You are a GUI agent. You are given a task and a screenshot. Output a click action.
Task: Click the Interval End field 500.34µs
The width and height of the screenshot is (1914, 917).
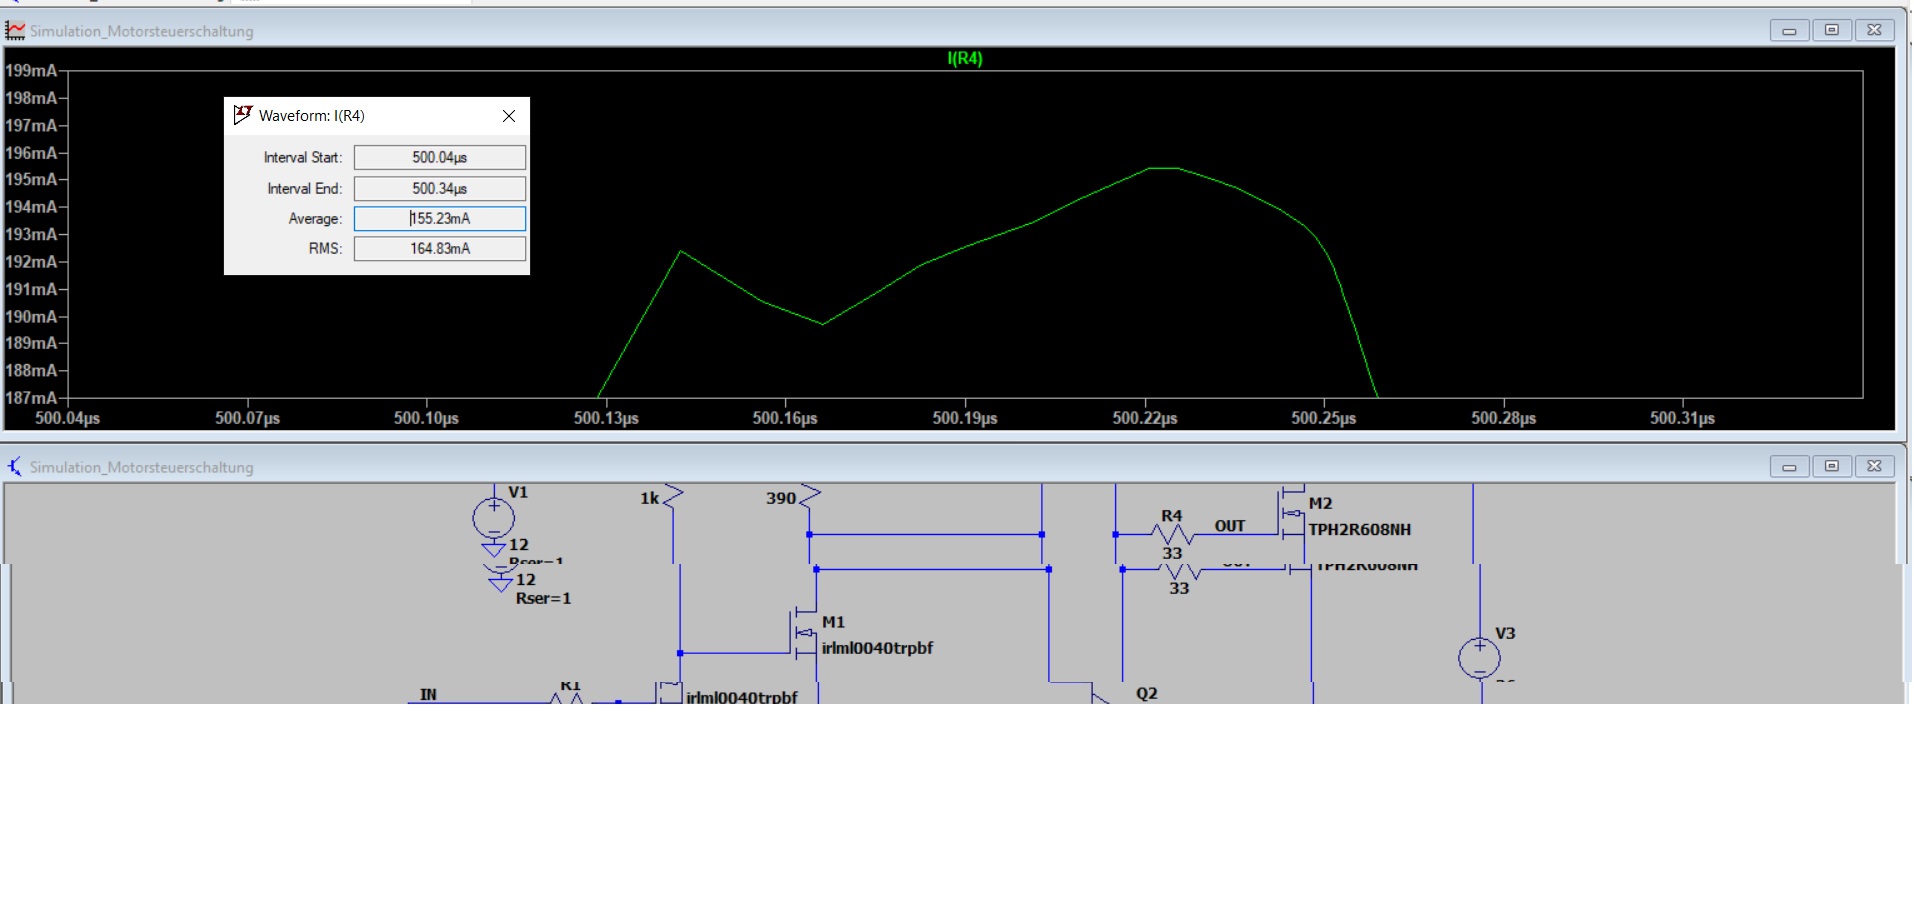(440, 188)
